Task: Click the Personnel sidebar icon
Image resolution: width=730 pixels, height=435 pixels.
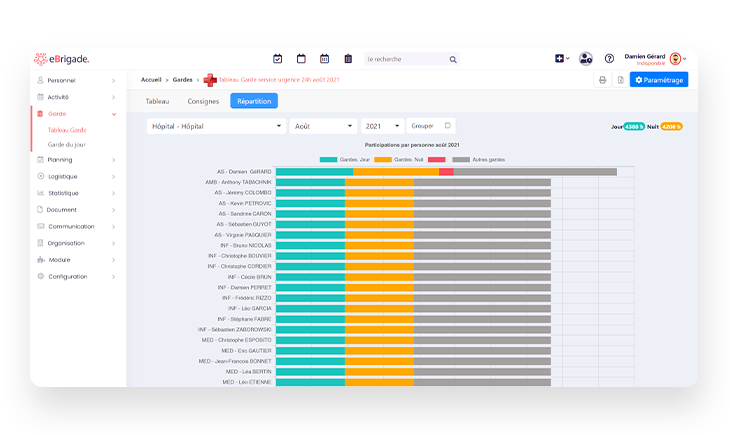Action: coord(40,80)
